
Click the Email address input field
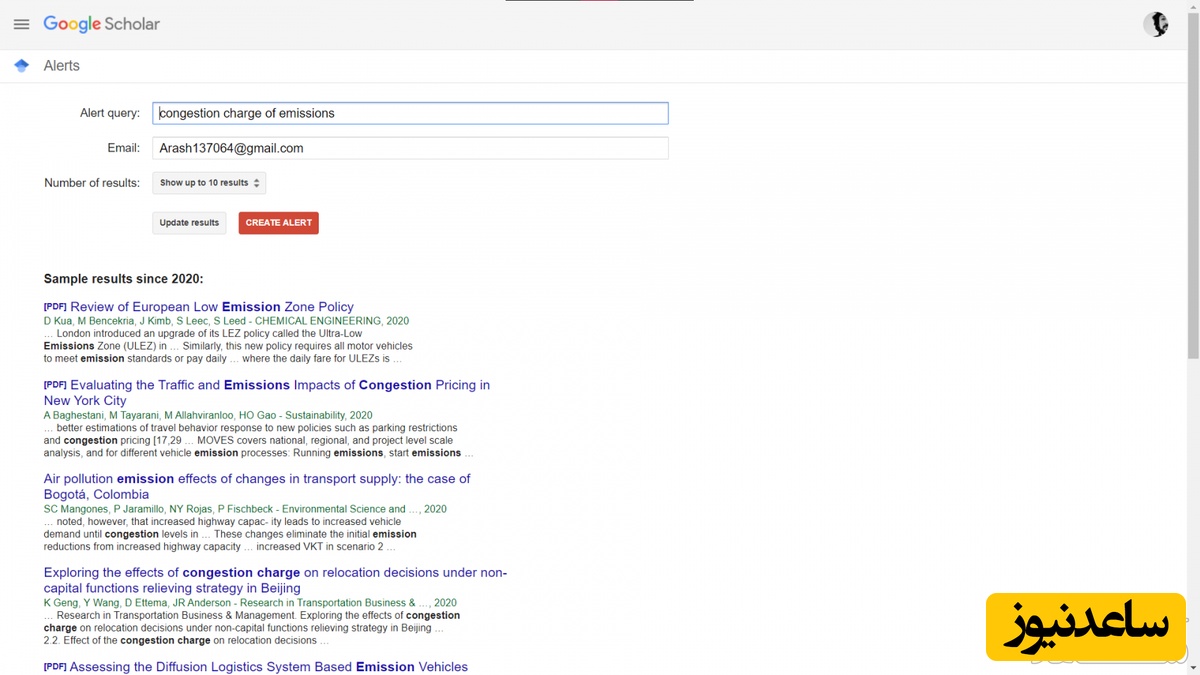[x=410, y=148]
